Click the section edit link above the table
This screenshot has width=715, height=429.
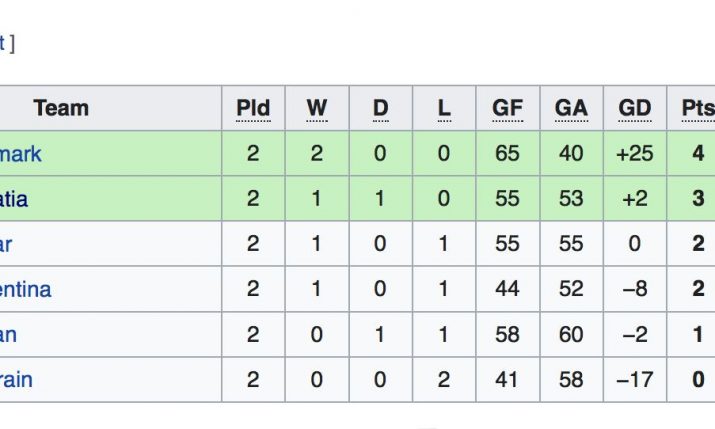pyautogui.click(x=3, y=43)
